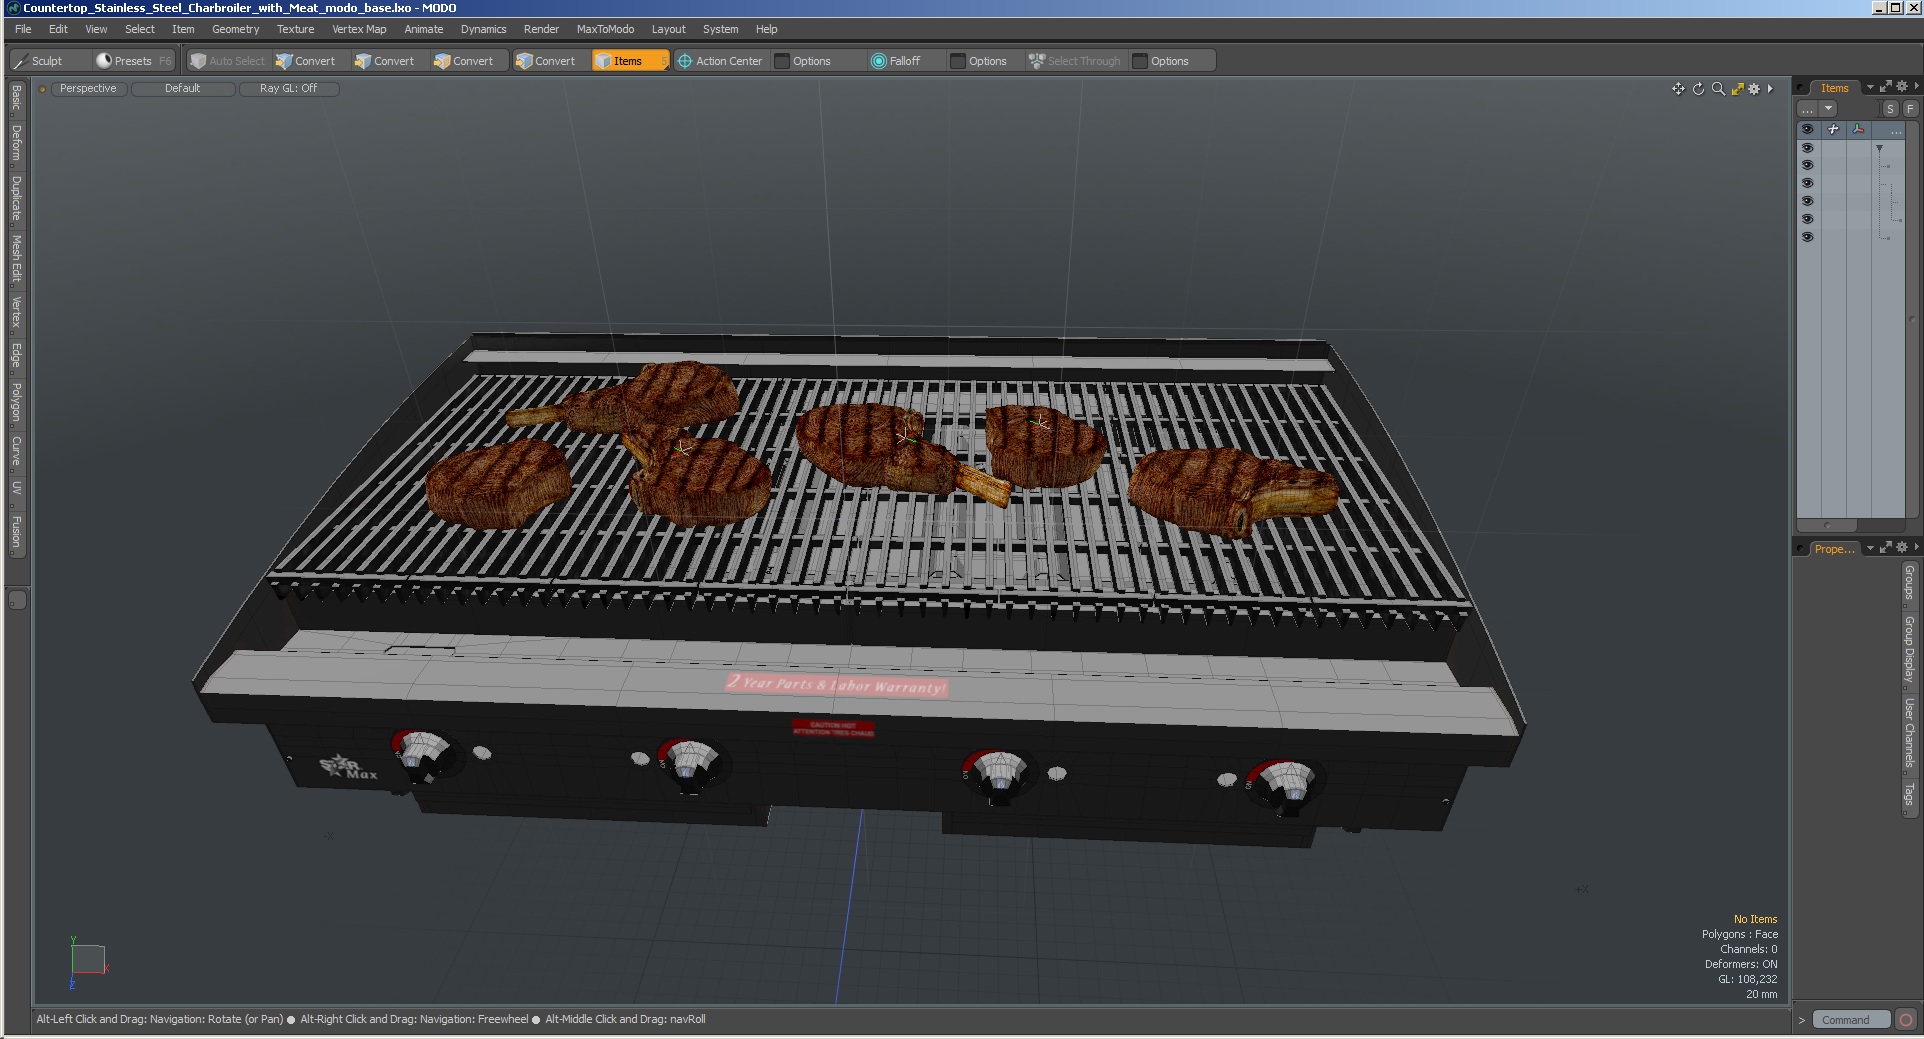Maximize the Properties panel

pos(1886,547)
